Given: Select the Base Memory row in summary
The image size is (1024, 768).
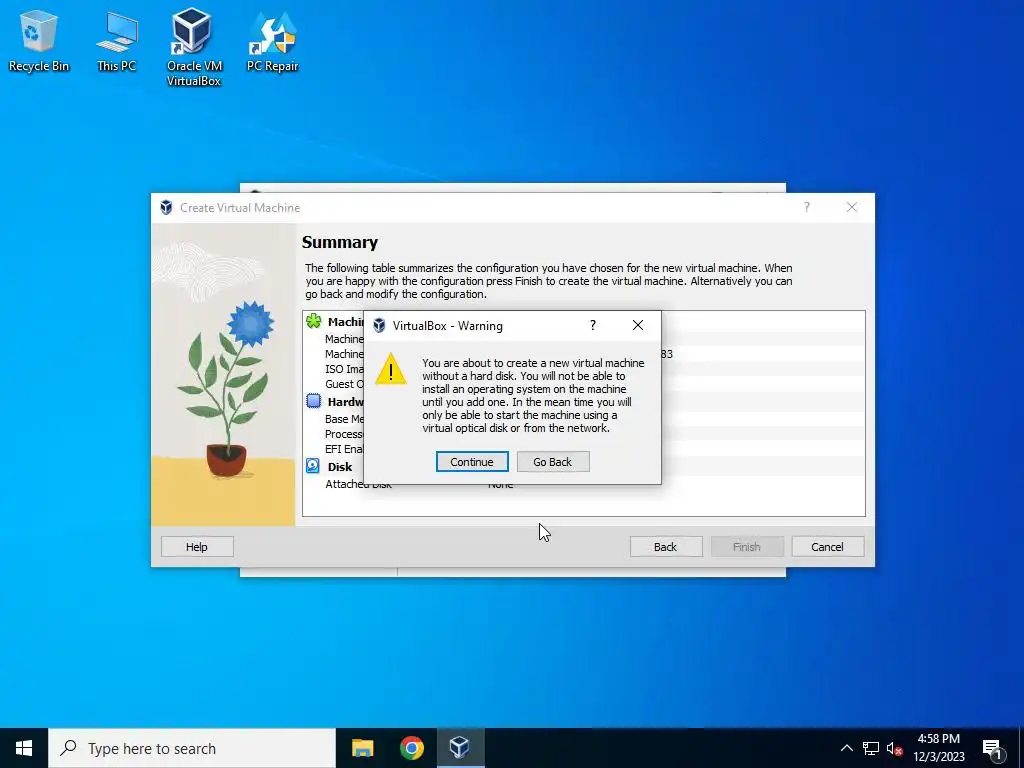Looking at the screenshot, I should tap(345, 419).
